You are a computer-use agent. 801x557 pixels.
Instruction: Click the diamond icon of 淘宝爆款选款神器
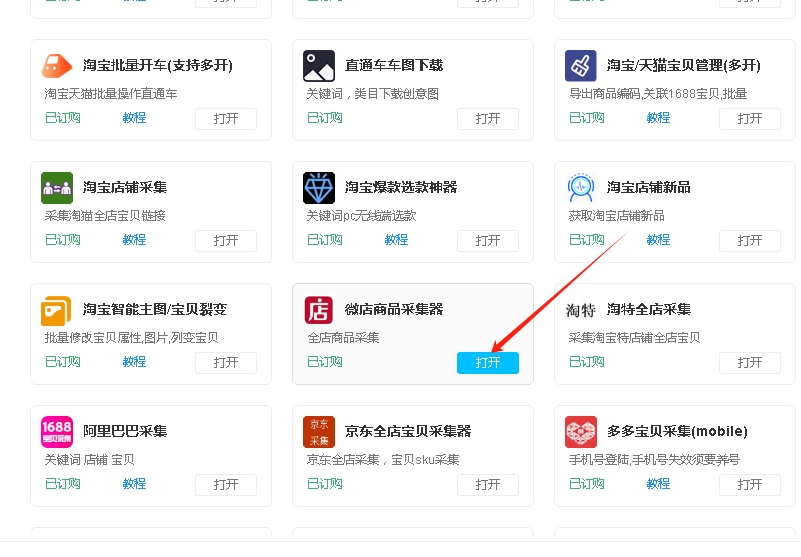319,188
